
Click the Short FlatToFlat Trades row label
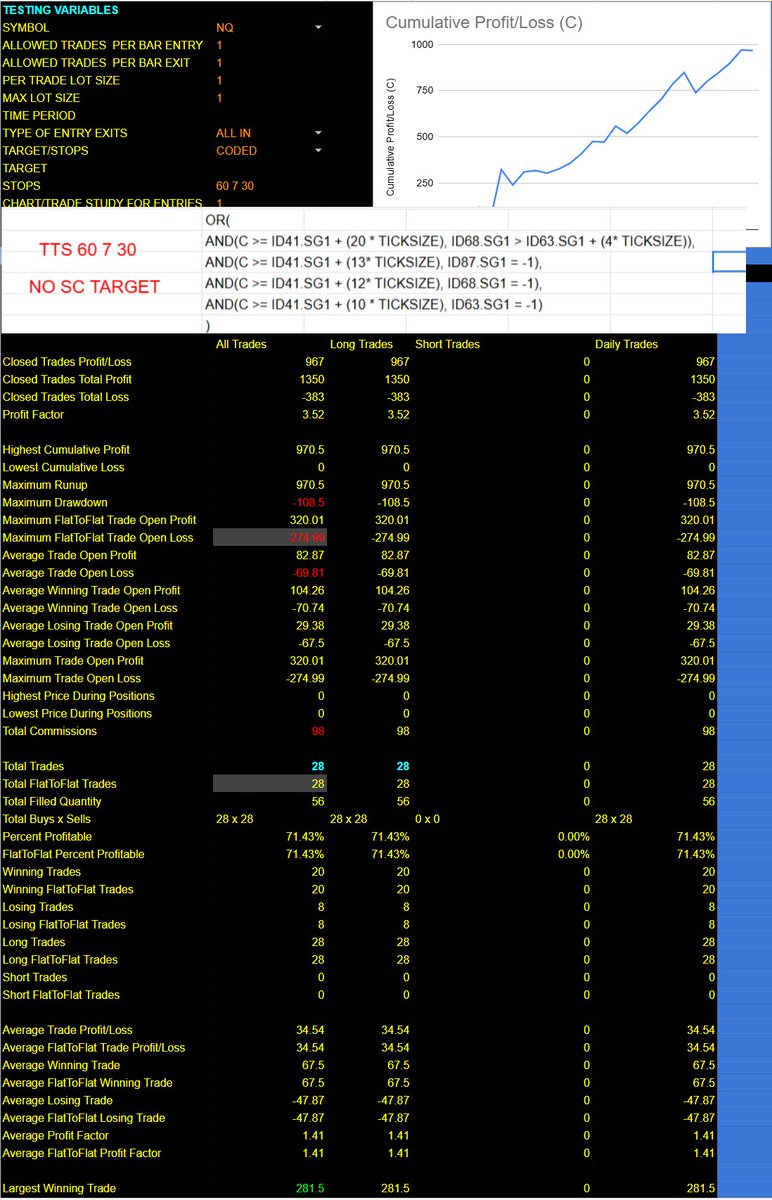click(61, 995)
